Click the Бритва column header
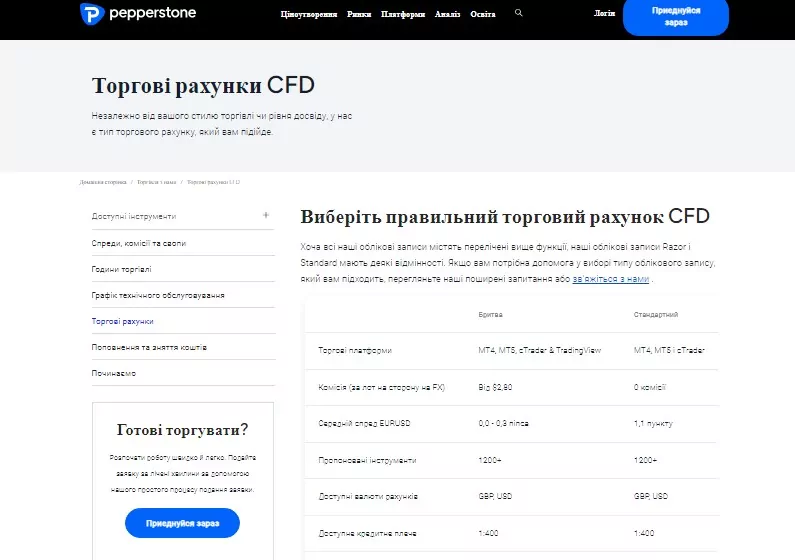 click(490, 315)
